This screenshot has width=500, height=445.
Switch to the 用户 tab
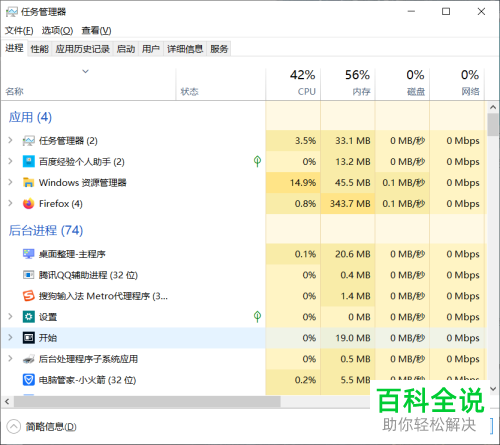coord(151,49)
